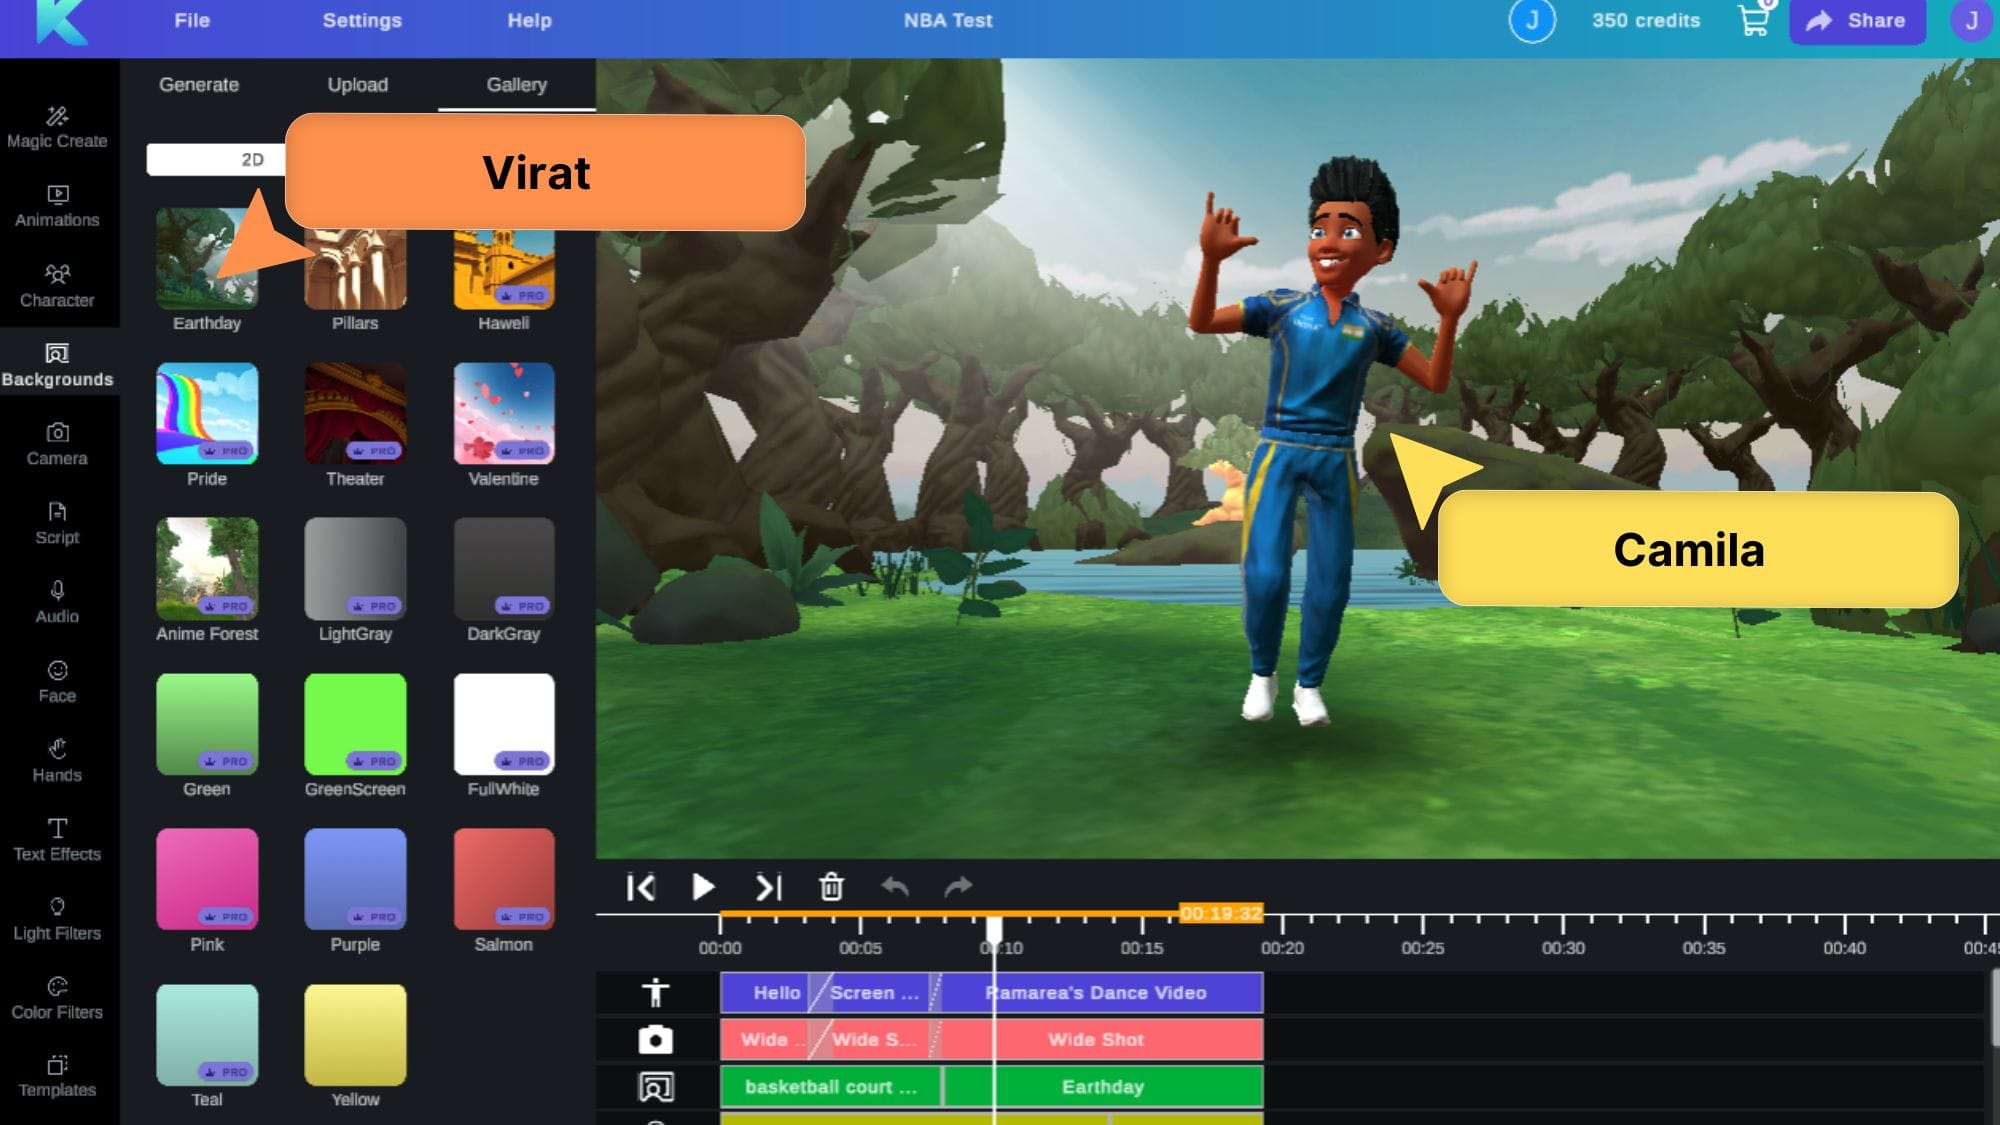This screenshot has height=1125, width=2000.
Task: Click delete button in toolbar
Action: pos(831,887)
